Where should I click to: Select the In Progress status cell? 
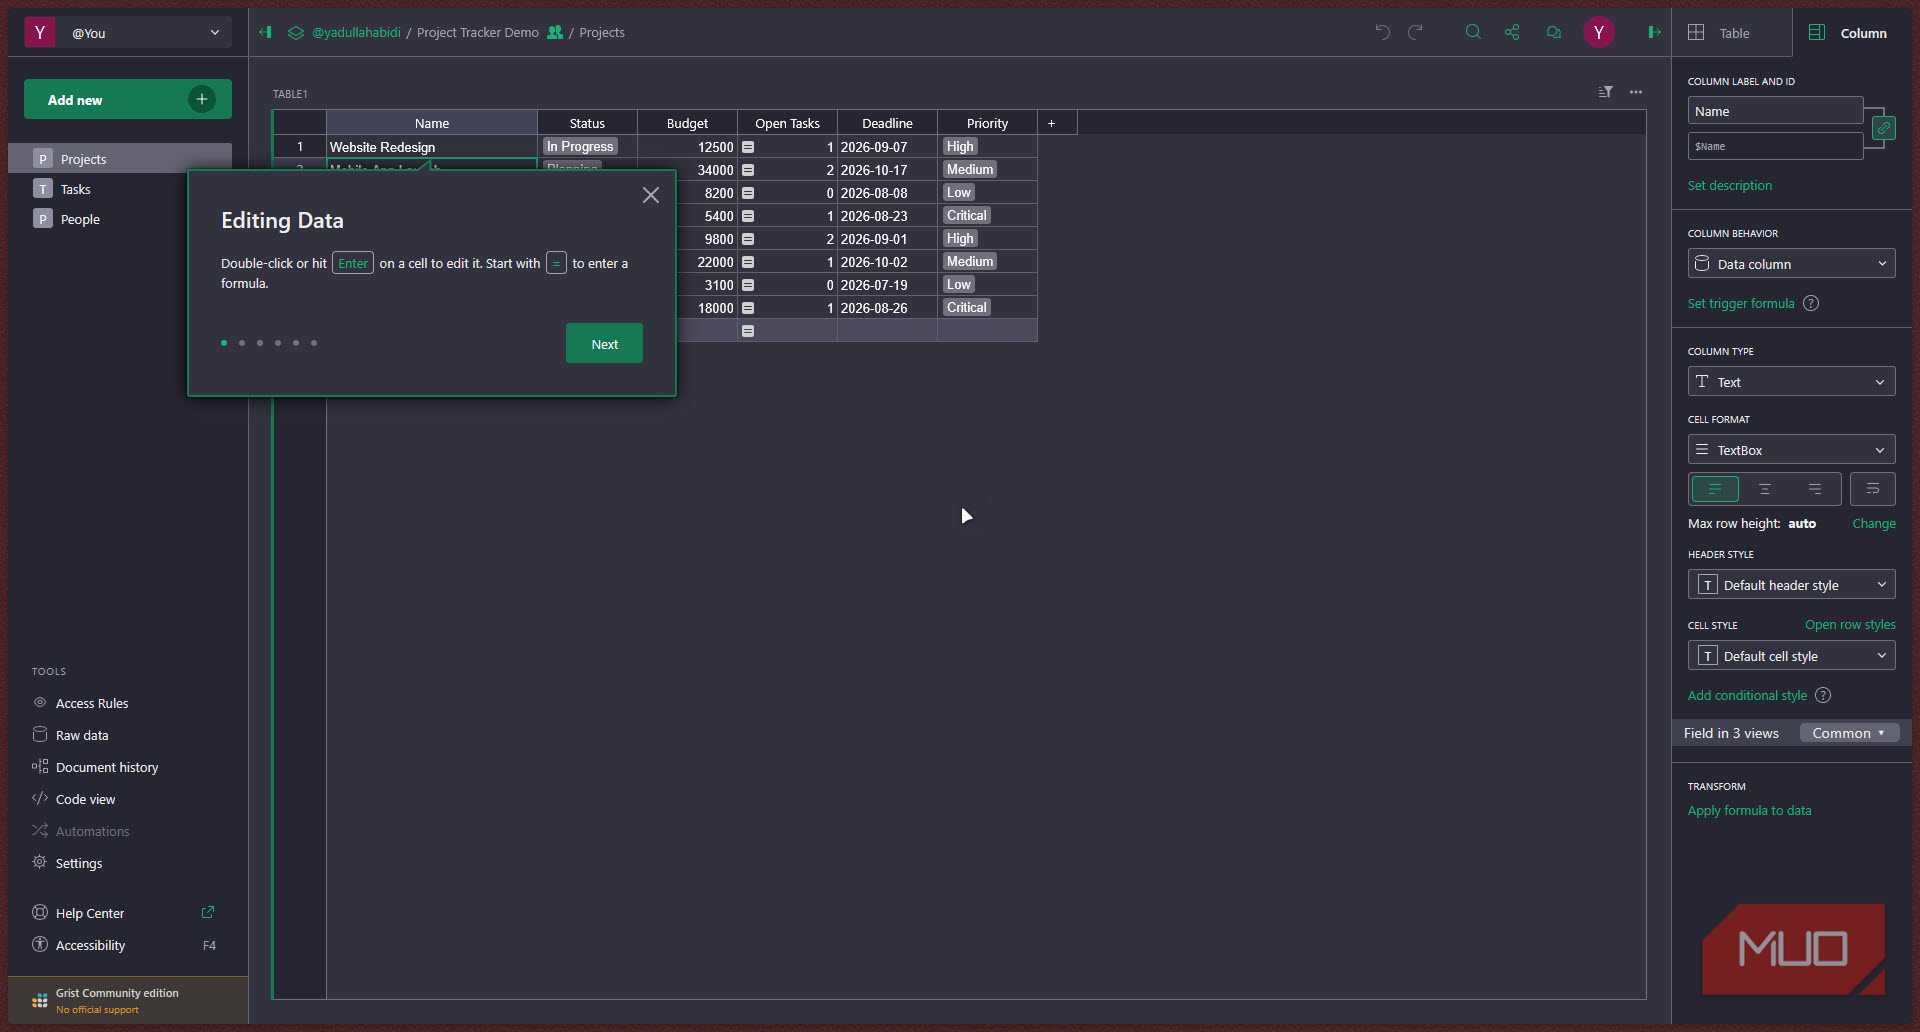pyautogui.click(x=587, y=147)
